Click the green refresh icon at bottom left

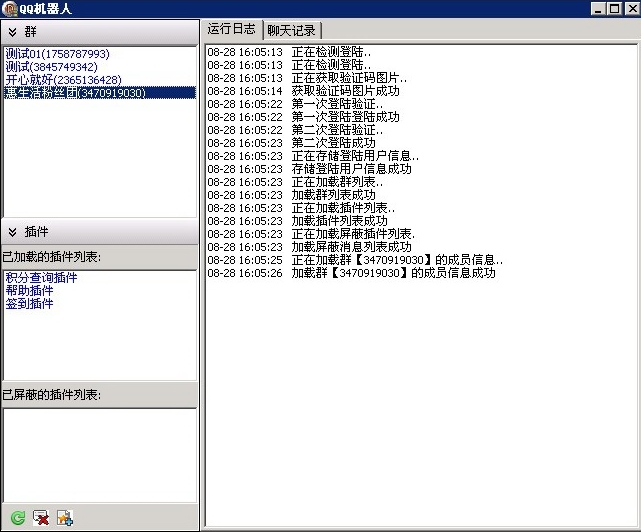coord(18,517)
